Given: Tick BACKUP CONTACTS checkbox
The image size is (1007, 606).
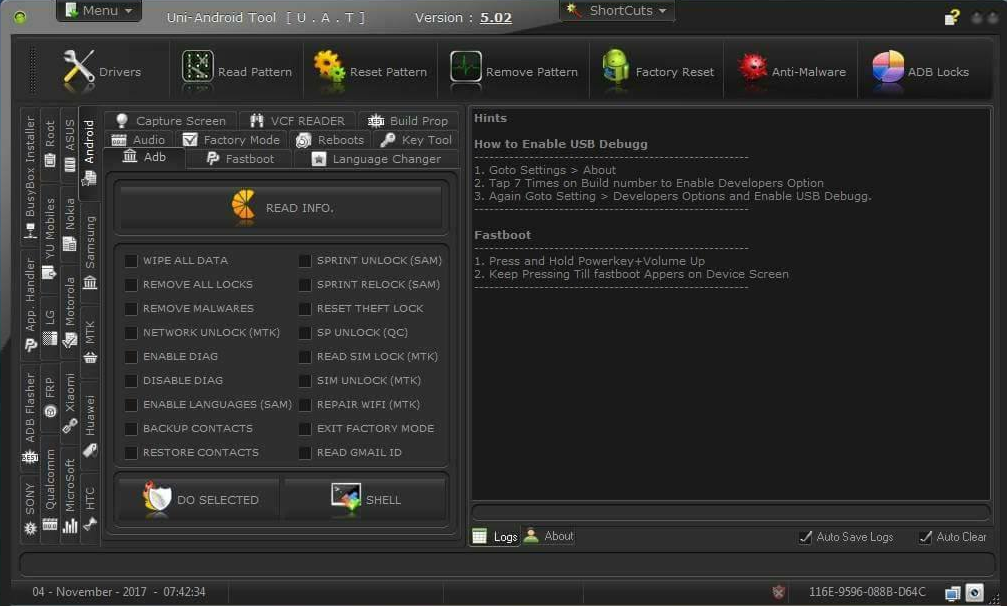Looking at the screenshot, I should pyautogui.click(x=131, y=429).
